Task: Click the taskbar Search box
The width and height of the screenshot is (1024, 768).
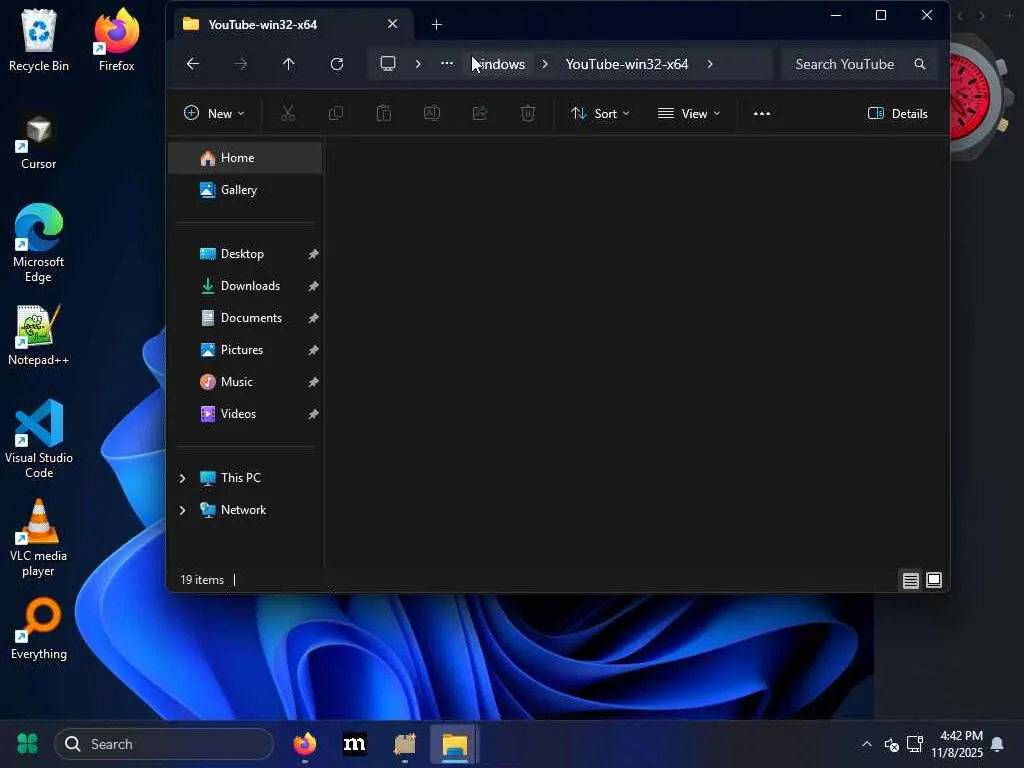Action: tap(164, 744)
